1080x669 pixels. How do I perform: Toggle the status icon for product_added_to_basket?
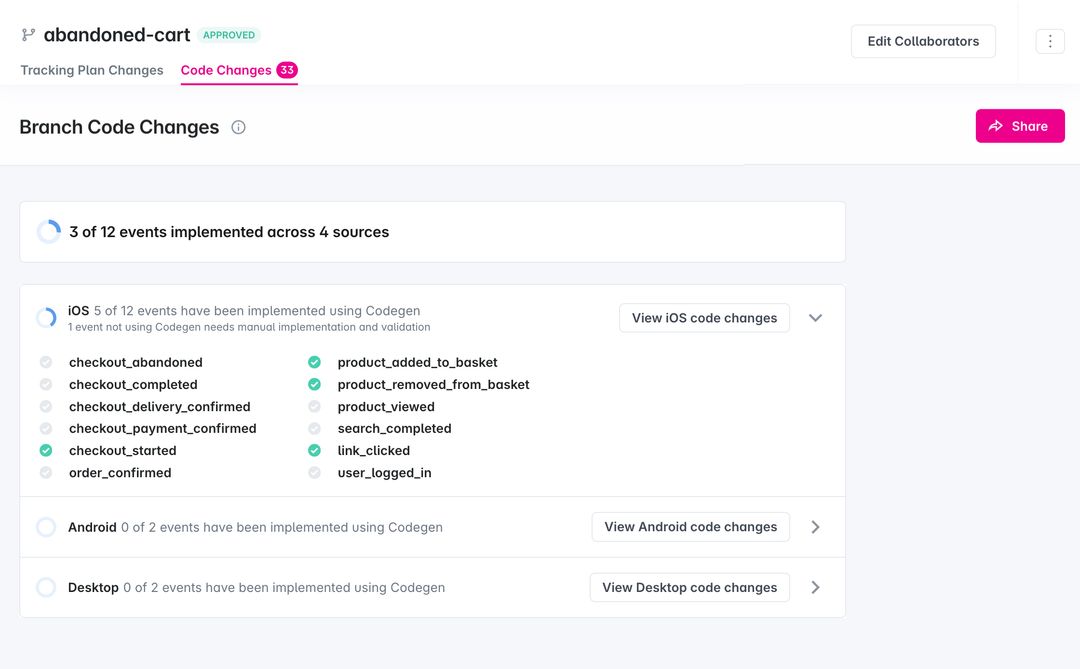click(314, 362)
